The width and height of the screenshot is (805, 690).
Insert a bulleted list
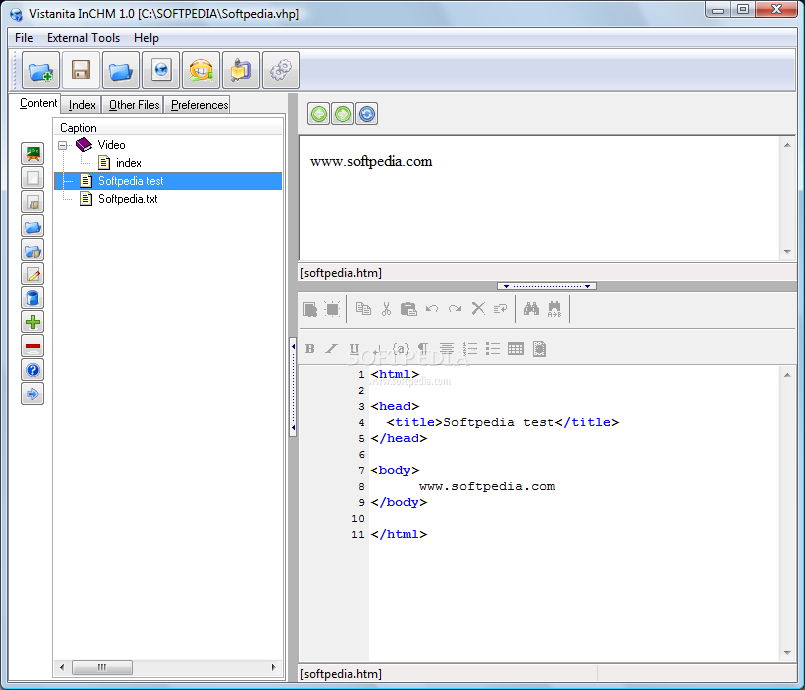(493, 349)
